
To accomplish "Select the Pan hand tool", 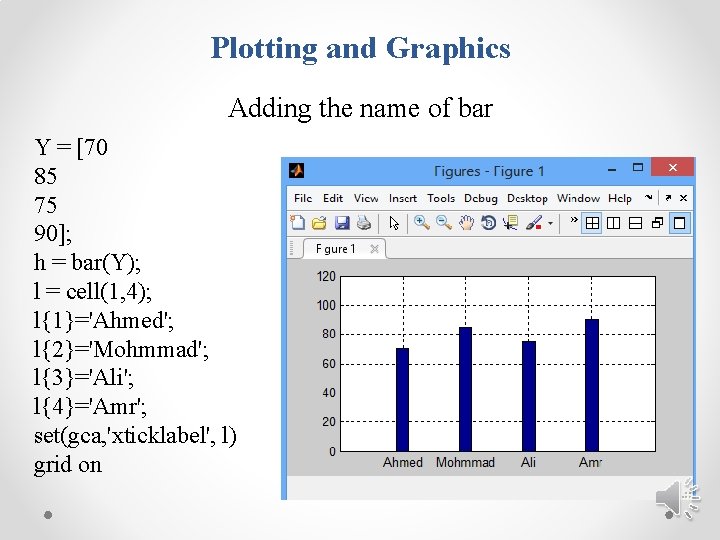I will click(466, 223).
